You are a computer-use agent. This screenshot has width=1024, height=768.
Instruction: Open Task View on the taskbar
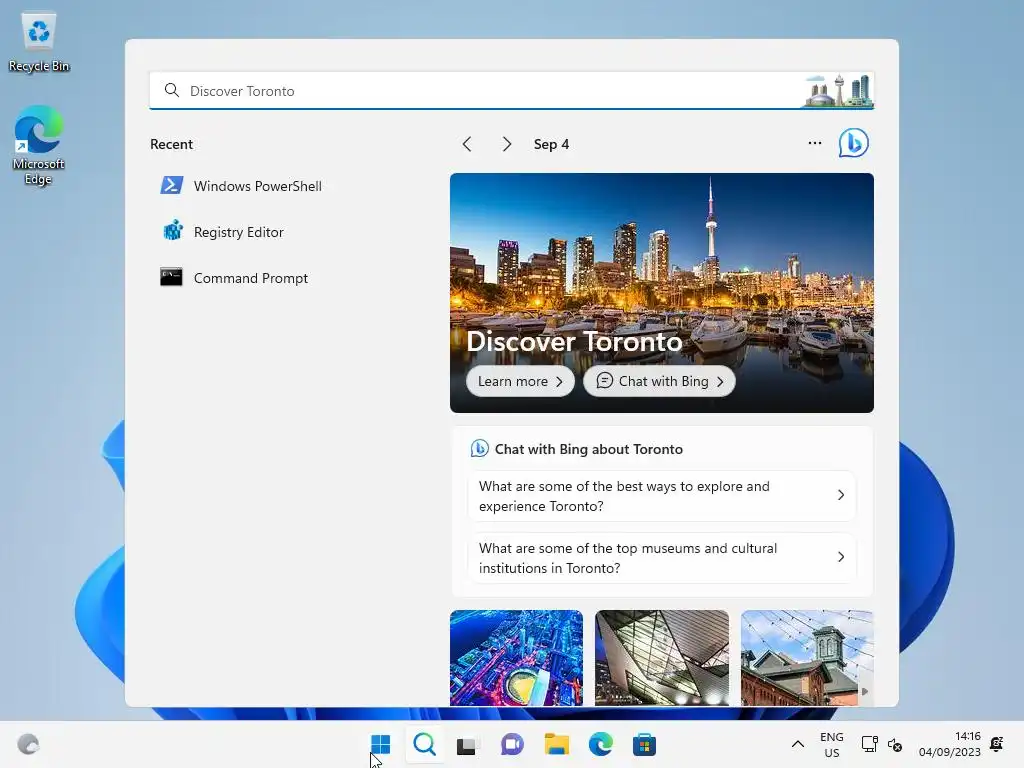[x=467, y=744]
